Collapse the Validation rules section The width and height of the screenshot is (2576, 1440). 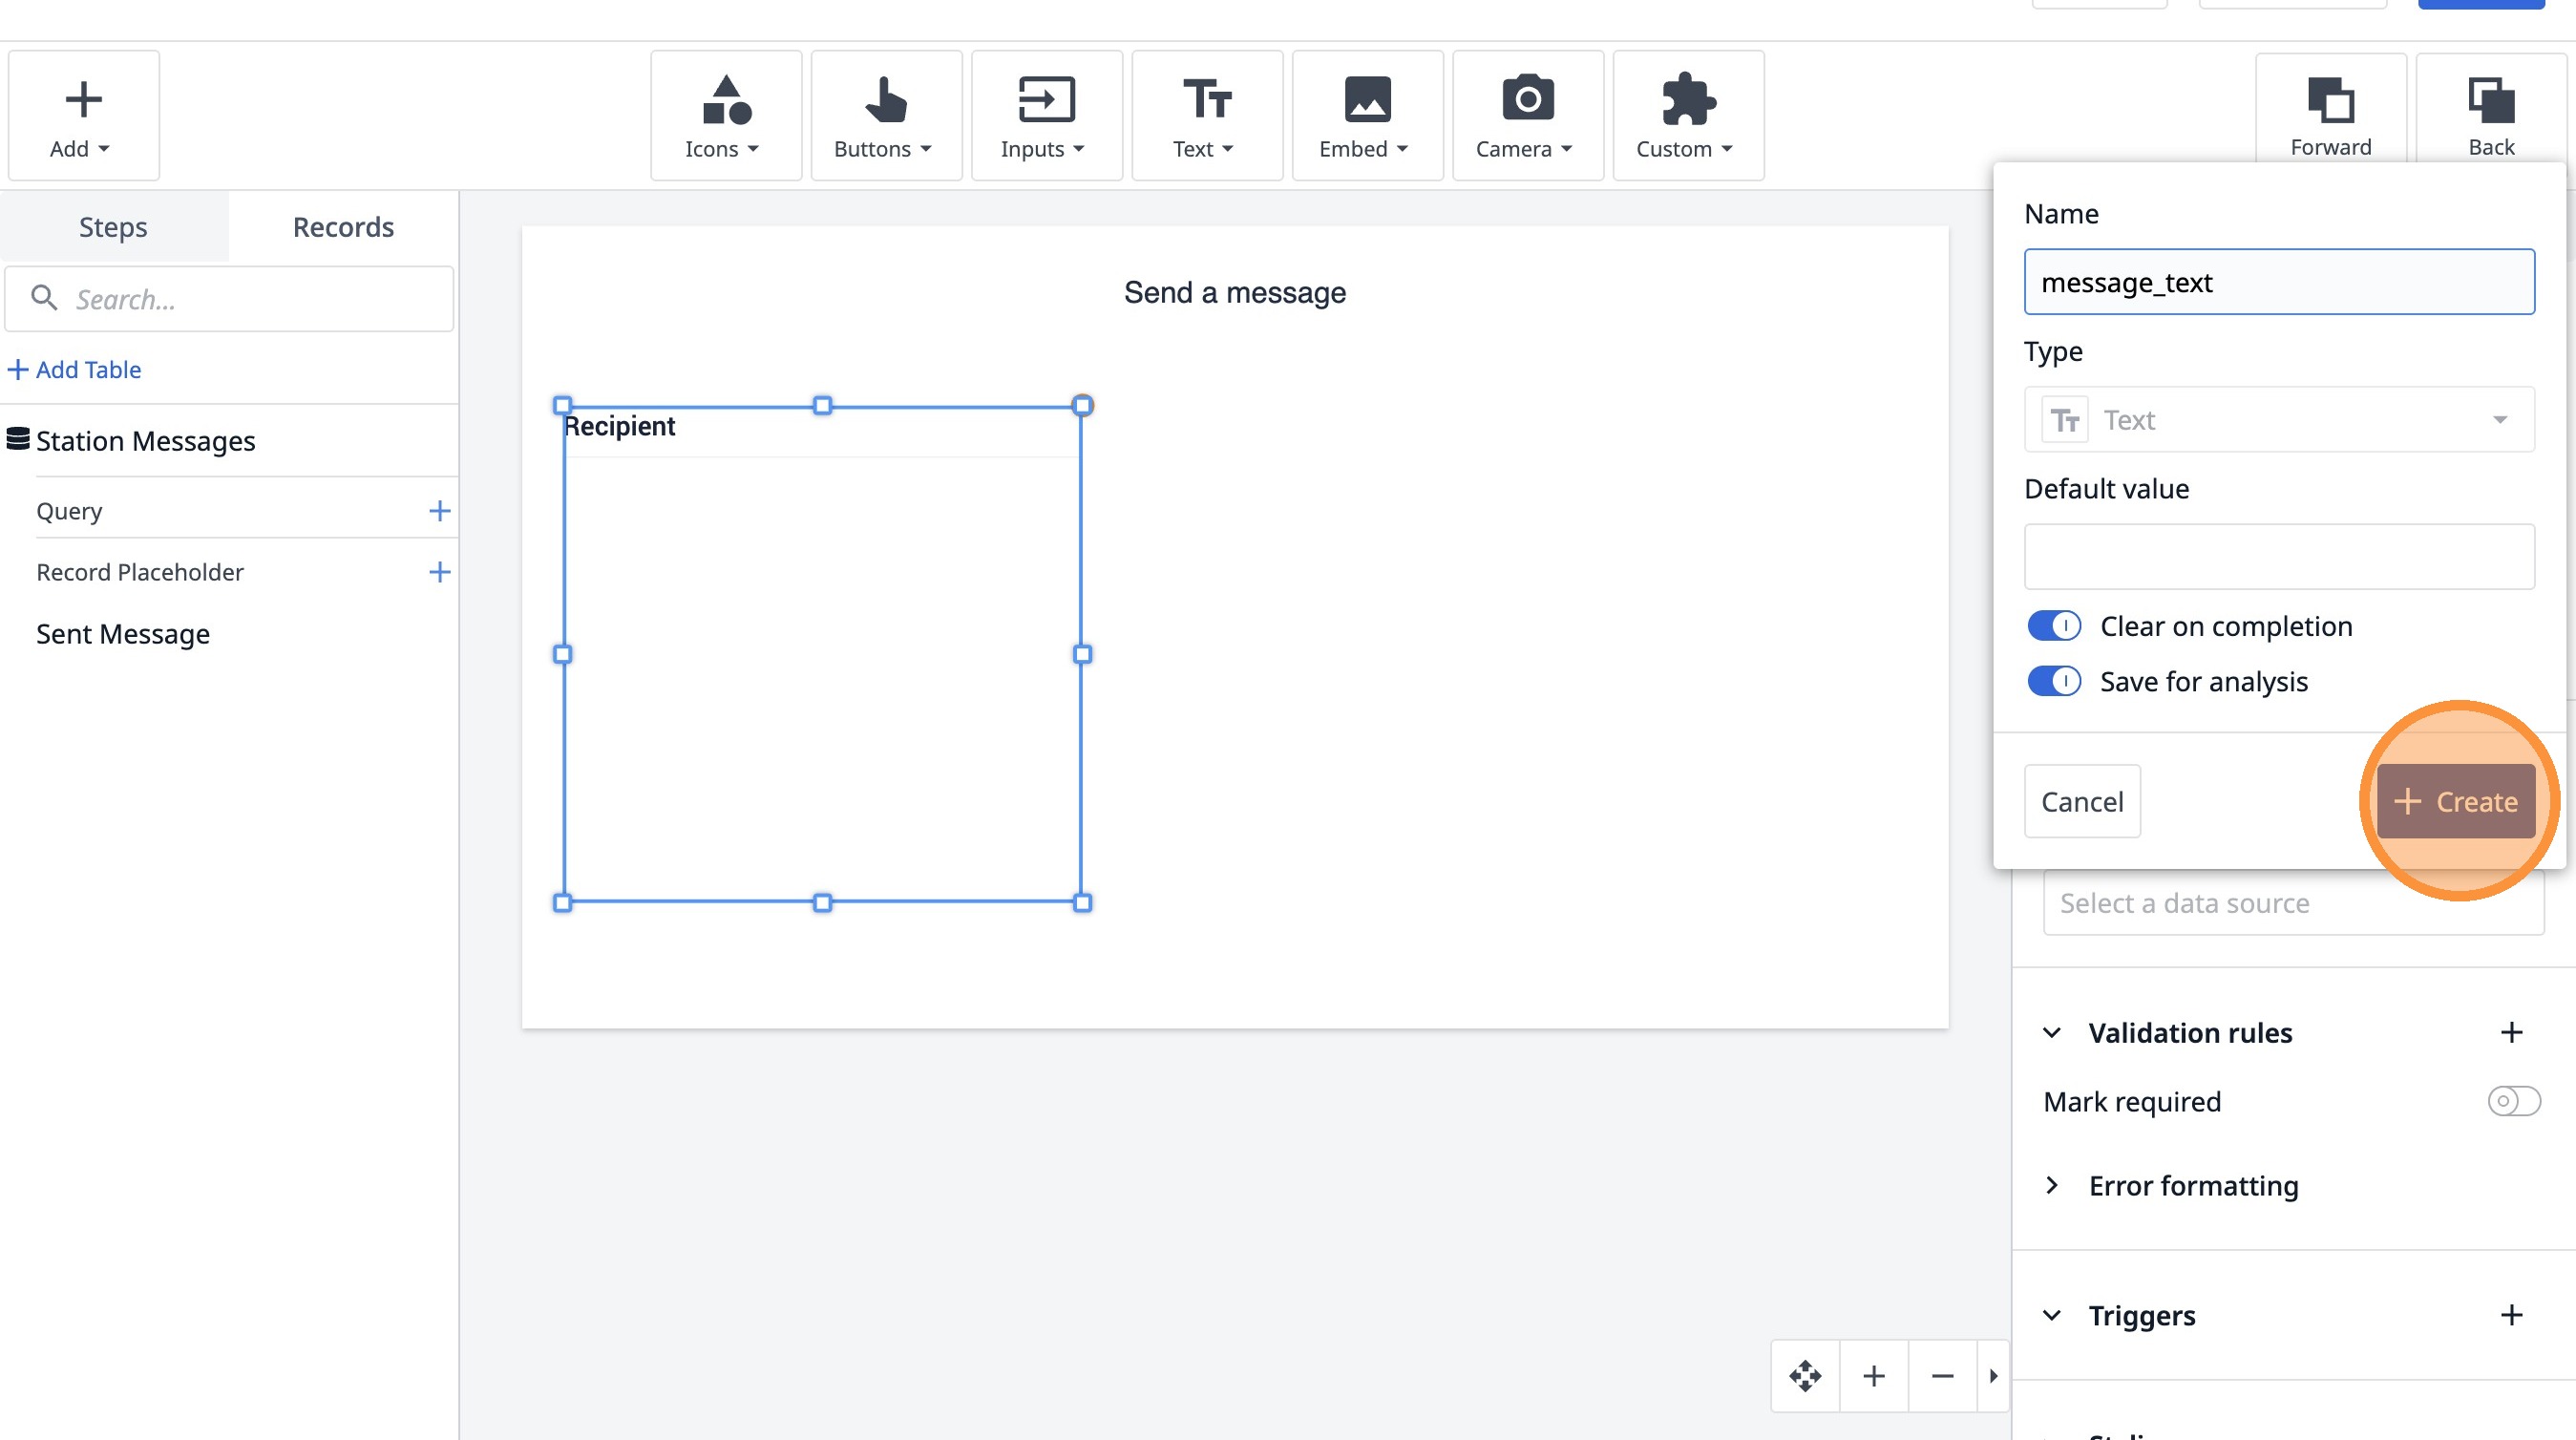click(x=2052, y=1032)
